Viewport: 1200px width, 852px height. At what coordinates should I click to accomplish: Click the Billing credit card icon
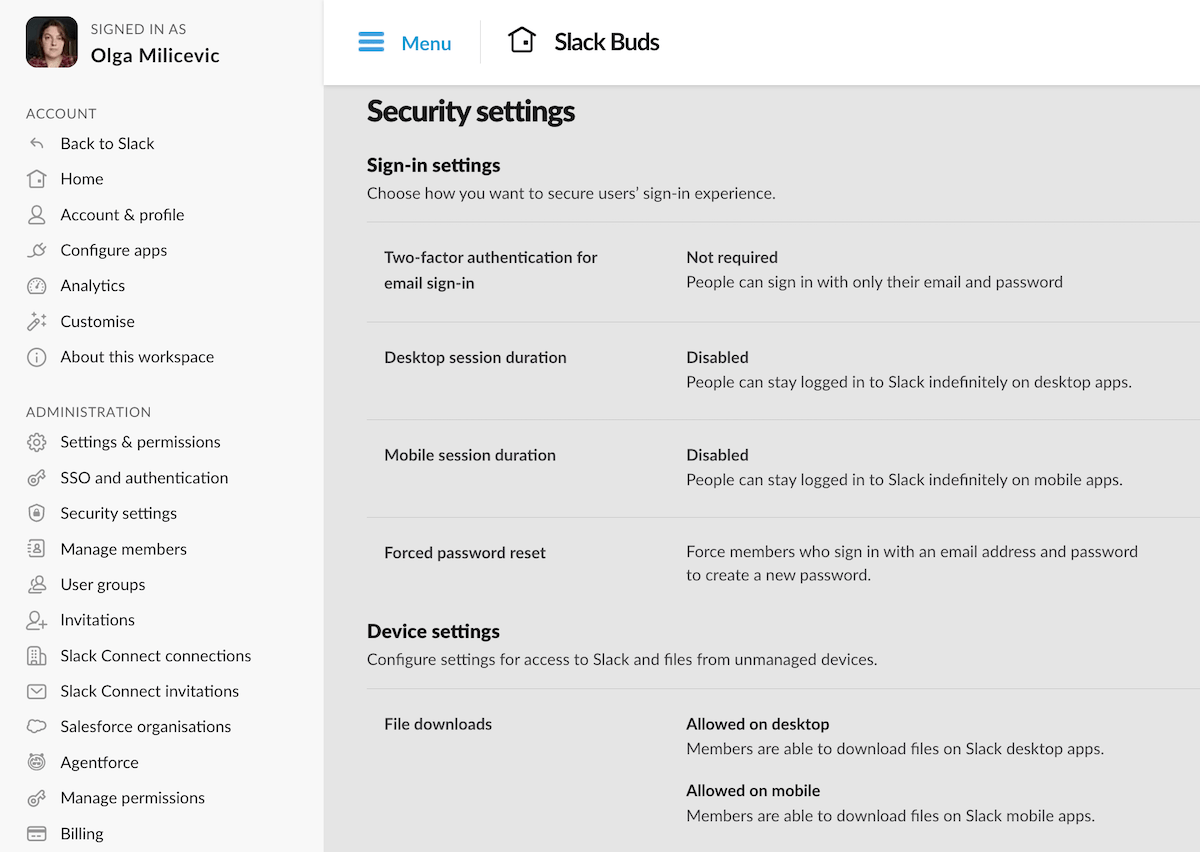(37, 833)
